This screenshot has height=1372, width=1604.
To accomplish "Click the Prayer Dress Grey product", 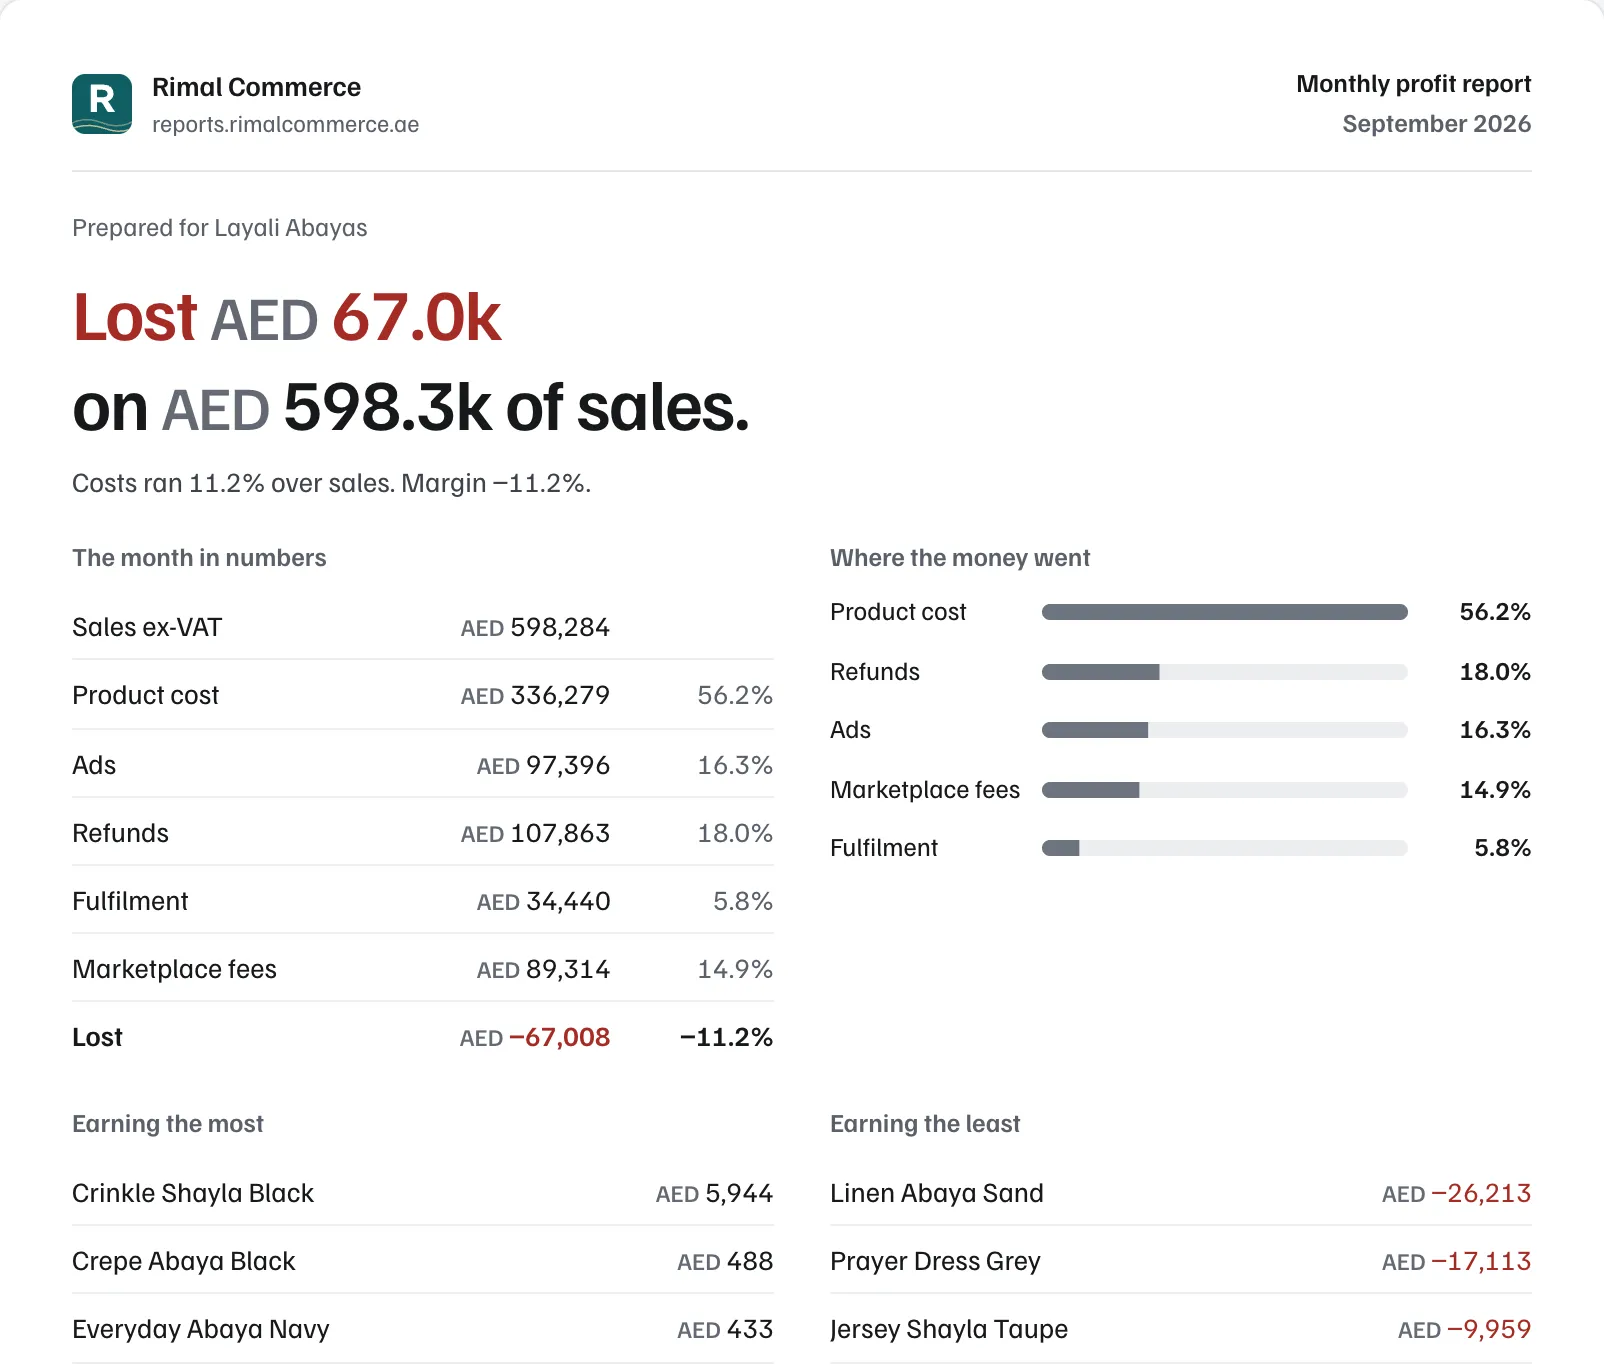I will coord(935,1262).
